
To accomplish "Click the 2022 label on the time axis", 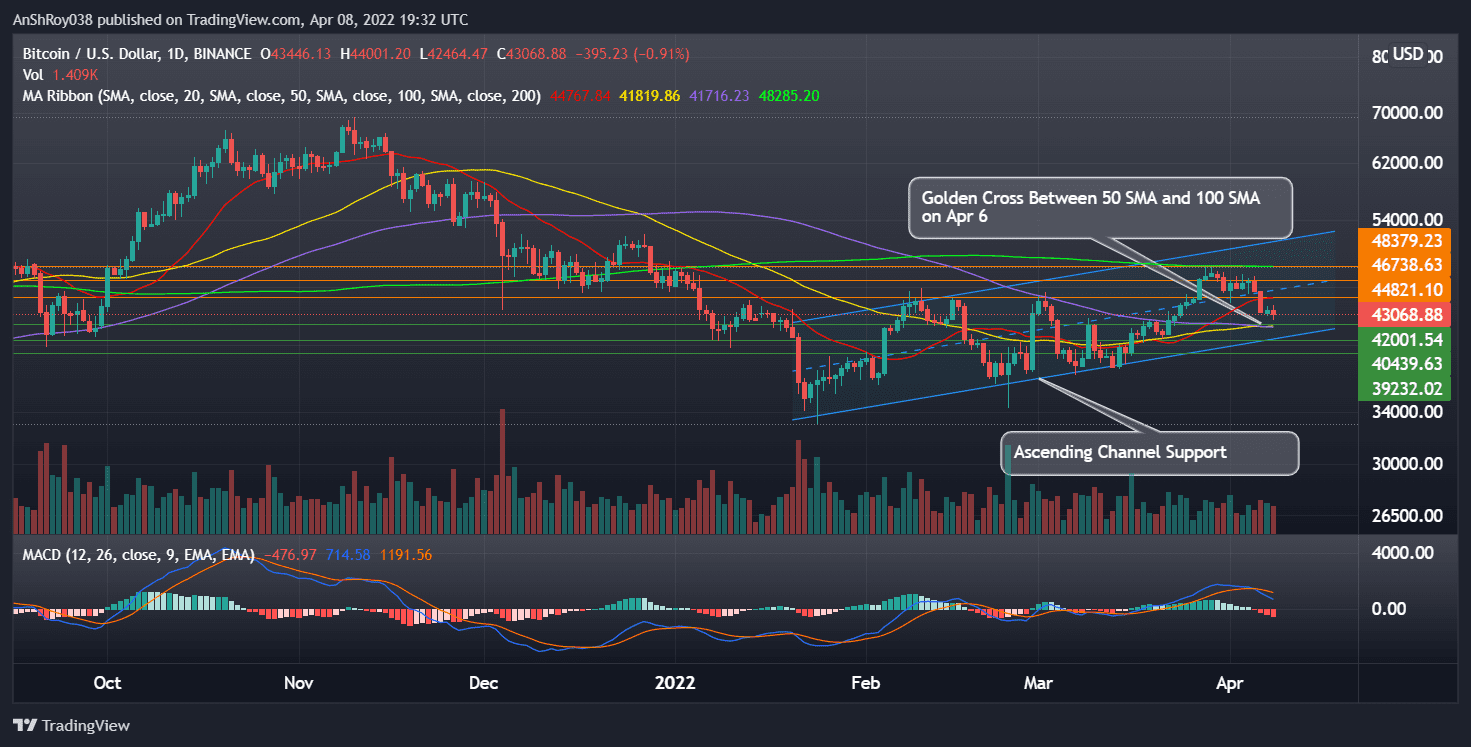I will tap(676, 683).
